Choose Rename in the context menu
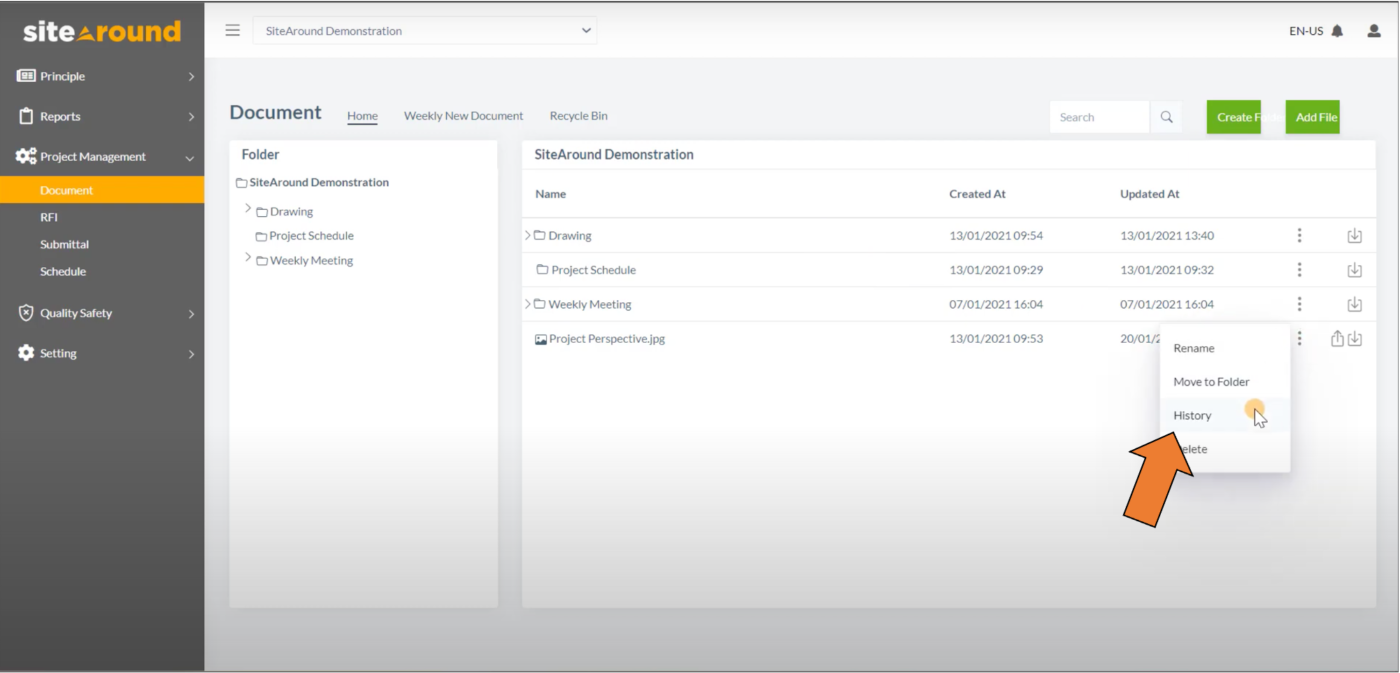Screen dimensions: 1400x673 [x=1194, y=348]
